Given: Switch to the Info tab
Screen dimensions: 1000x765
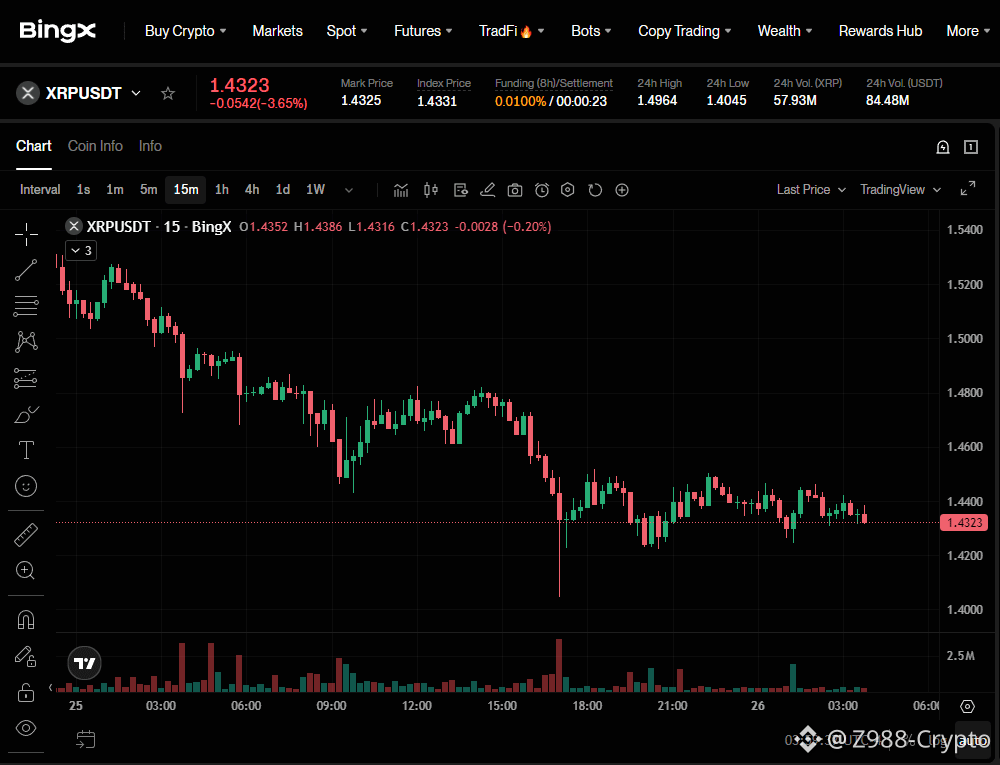Looking at the screenshot, I should (151, 146).
